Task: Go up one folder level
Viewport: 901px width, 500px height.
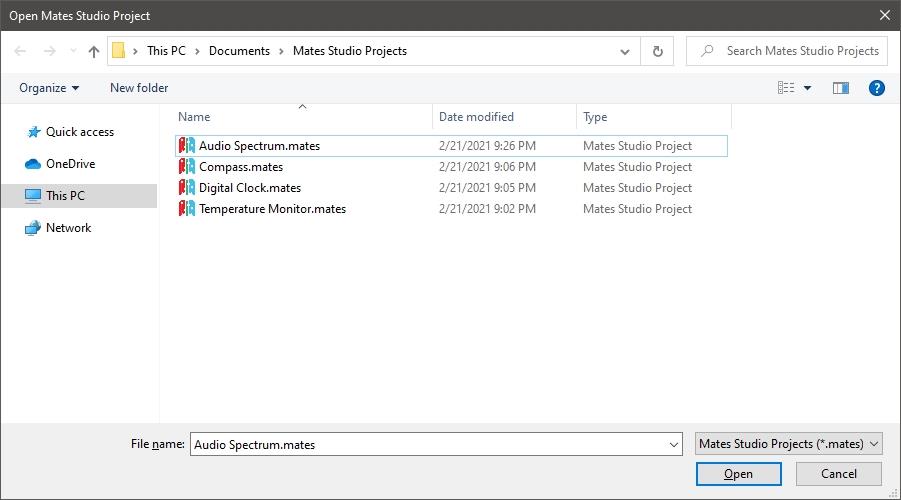Action: pyautogui.click(x=94, y=51)
